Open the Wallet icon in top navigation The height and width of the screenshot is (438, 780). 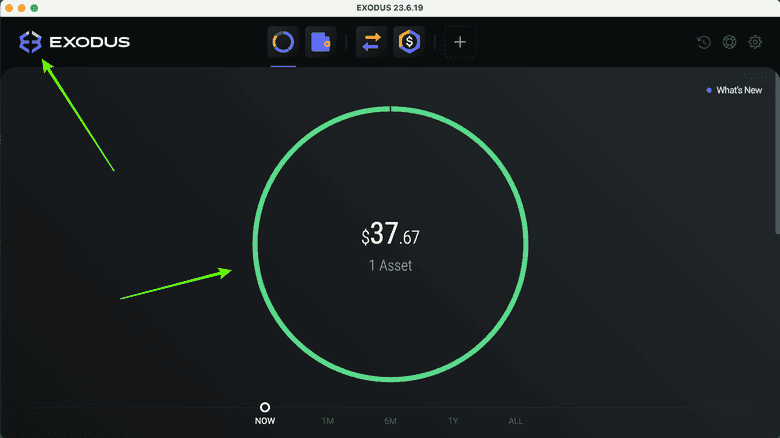(321, 42)
